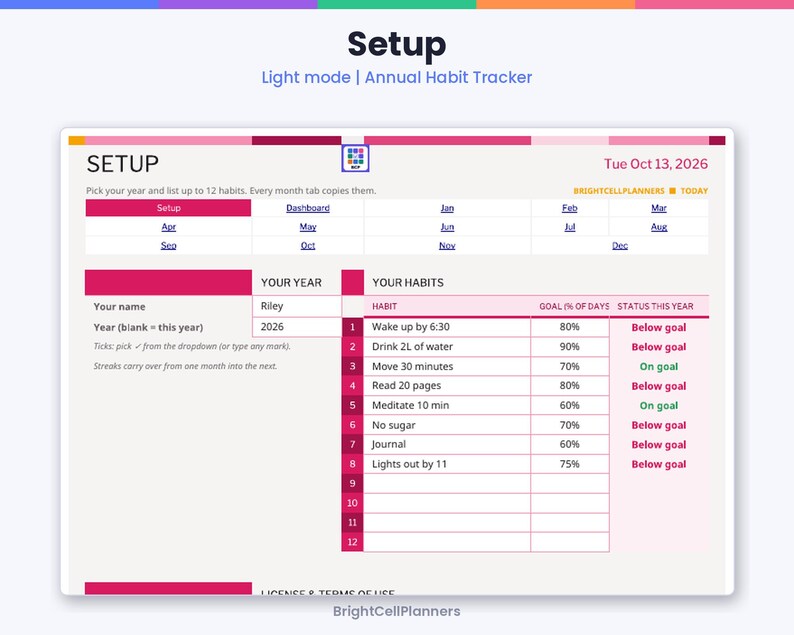Click row number 1 in habits list

pos(352,327)
